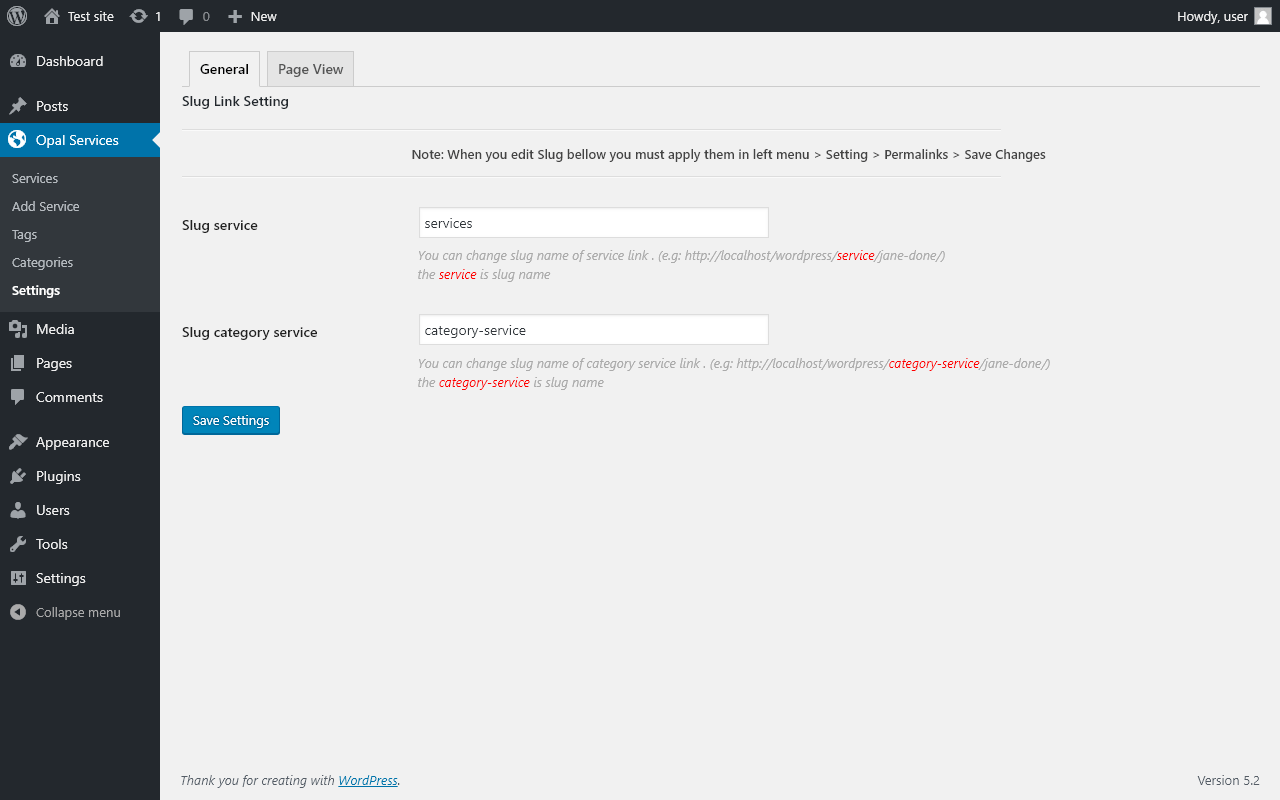Click the Save Settings button

[x=231, y=420]
